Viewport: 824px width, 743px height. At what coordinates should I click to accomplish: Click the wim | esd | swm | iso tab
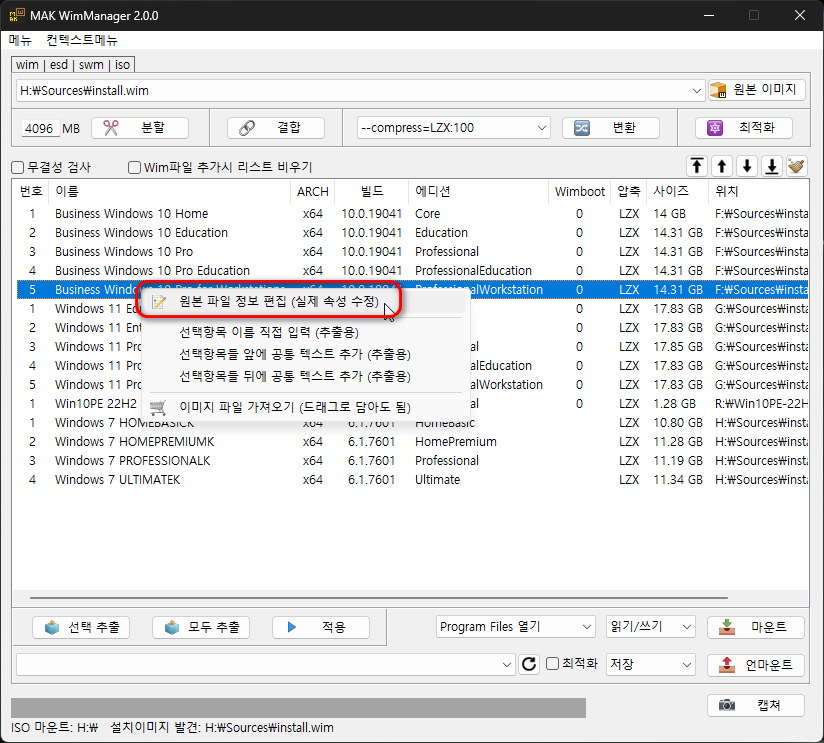coord(73,65)
